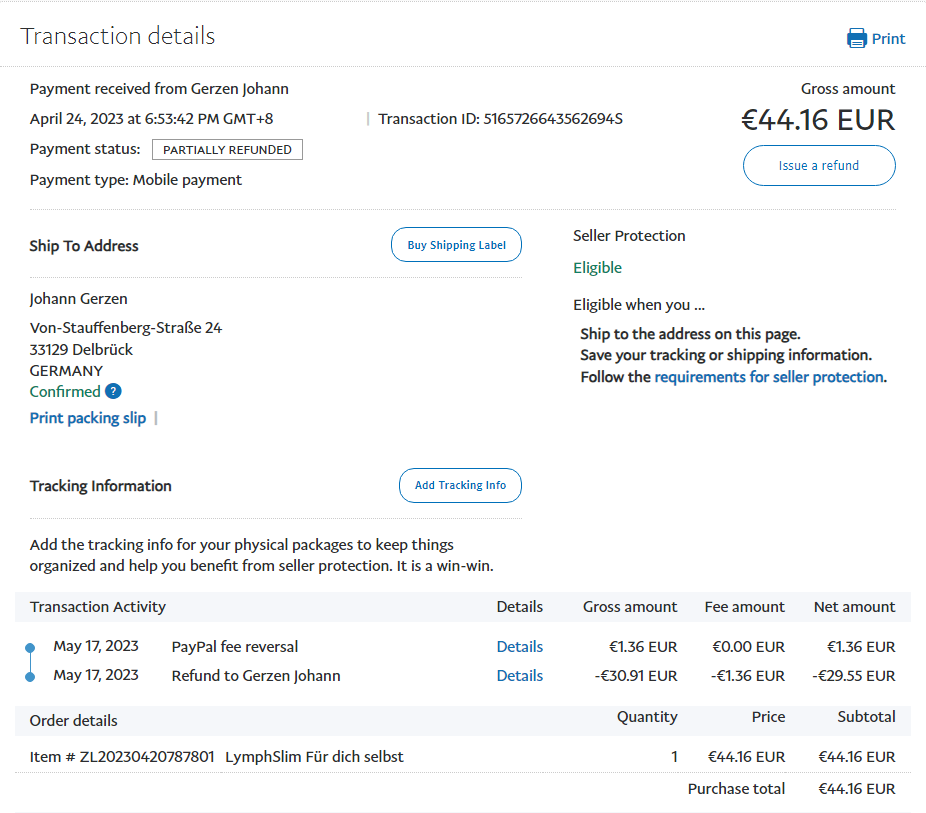Click the help icon beside Confirmed
926x813 pixels.
click(113, 392)
